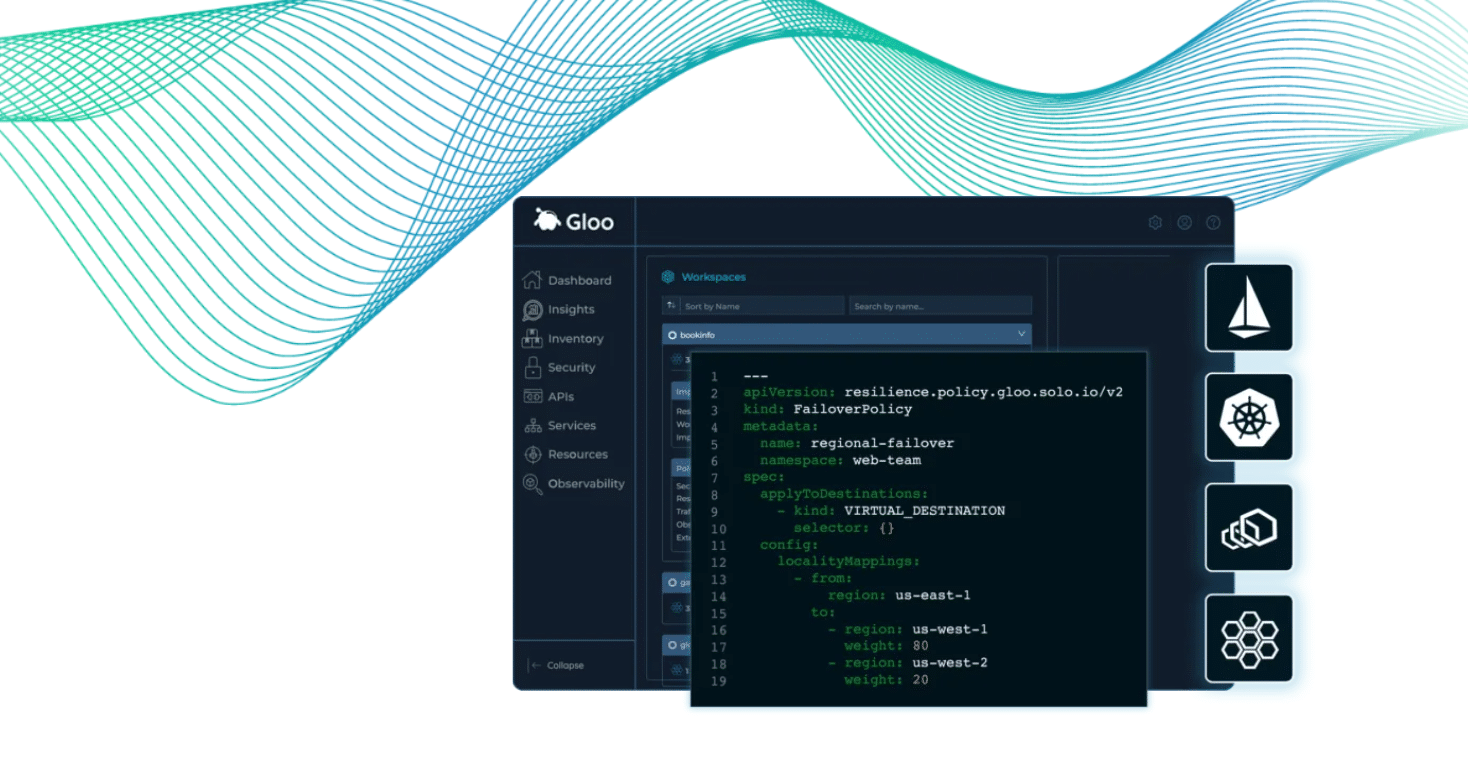Select the Istio sailboat tile
Viewport: 1468px width, 780px height.
[1249, 308]
